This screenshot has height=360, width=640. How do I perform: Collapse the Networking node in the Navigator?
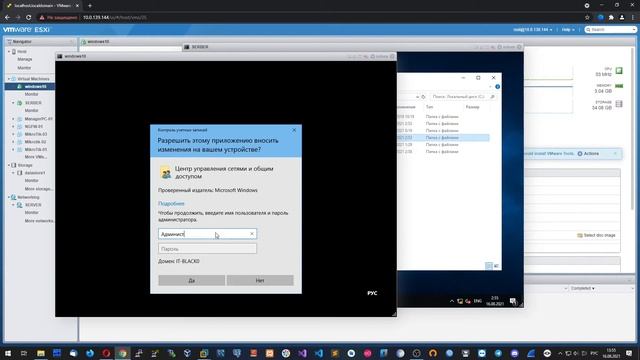(9, 197)
